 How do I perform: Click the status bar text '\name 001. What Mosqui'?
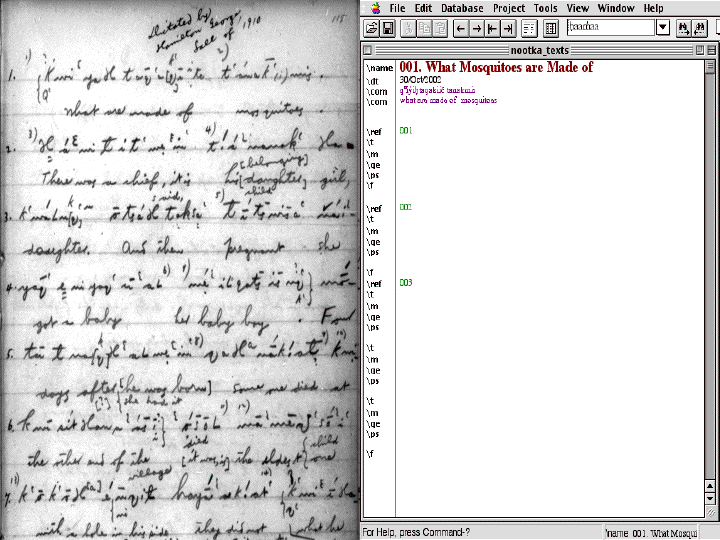tap(651, 533)
